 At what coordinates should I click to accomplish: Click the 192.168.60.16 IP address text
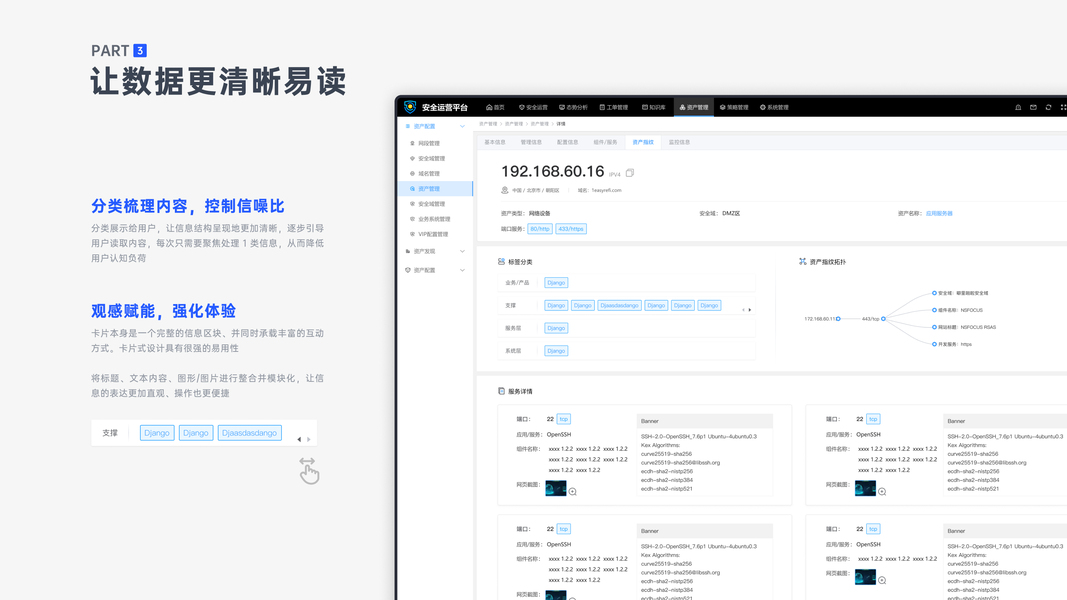click(x=553, y=171)
